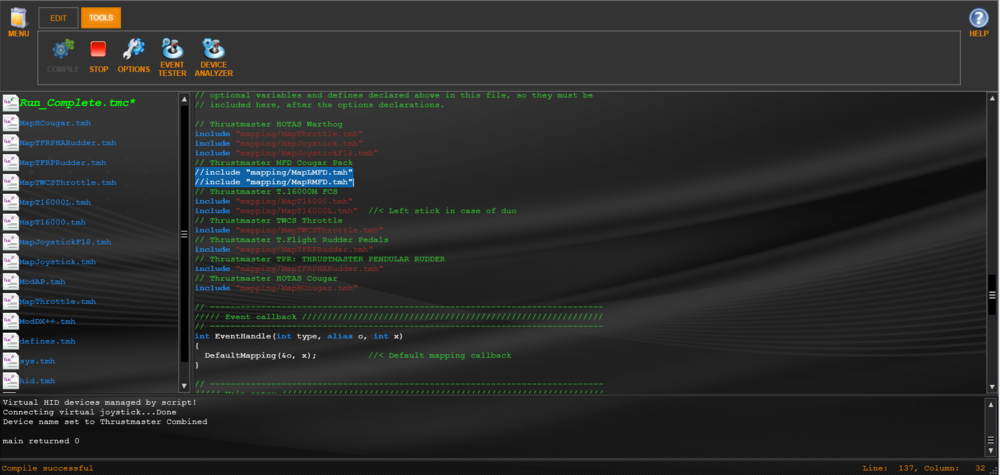Open the MapT16000.tmh file
Image resolution: width=1000 pixels, height=475 pixels.
[x=52, y=222]
